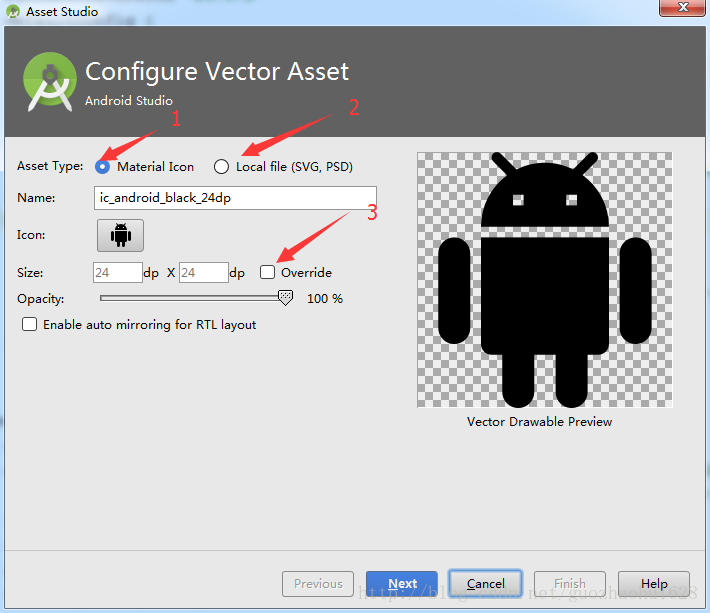This screenshot has height=613, width=710.
Task: Select the Material Icon radio button
Action: pyautogui.click(x=102, y=167)
